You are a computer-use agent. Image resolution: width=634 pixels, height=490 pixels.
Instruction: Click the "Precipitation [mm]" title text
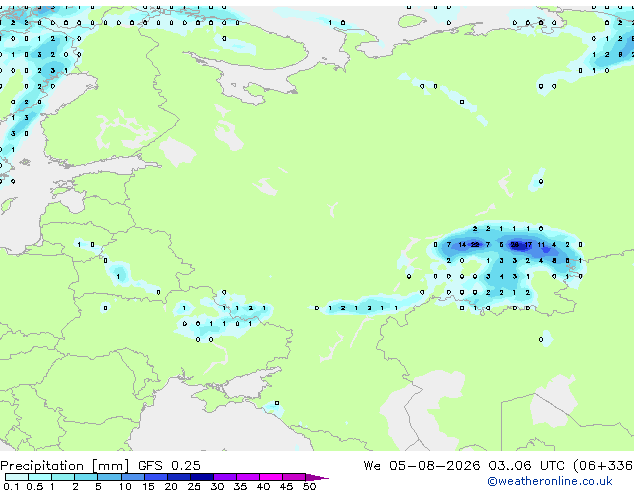click(65, 466)
